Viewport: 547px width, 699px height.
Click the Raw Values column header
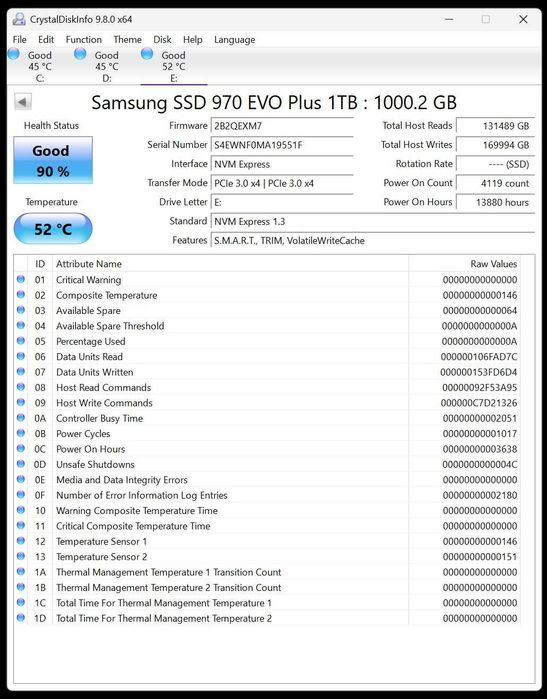[x=464, y=263]
